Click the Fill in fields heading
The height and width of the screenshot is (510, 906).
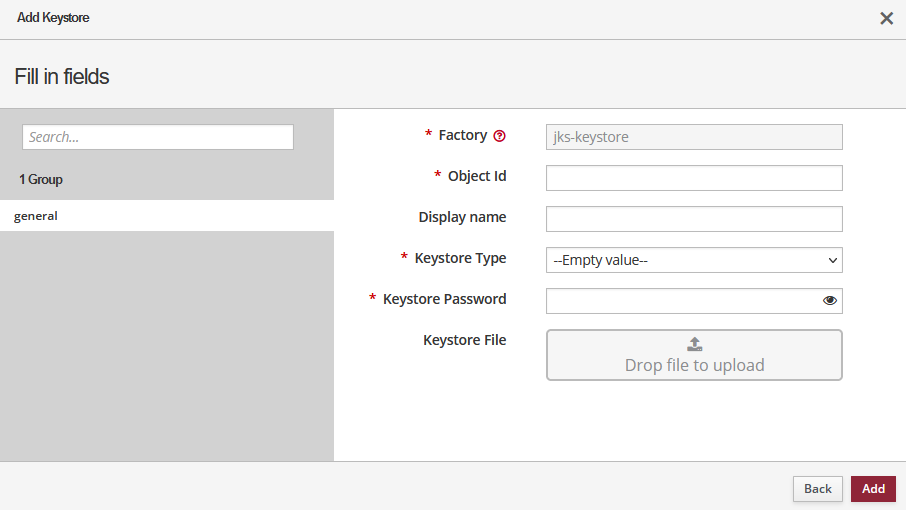(x=62, y=76)
